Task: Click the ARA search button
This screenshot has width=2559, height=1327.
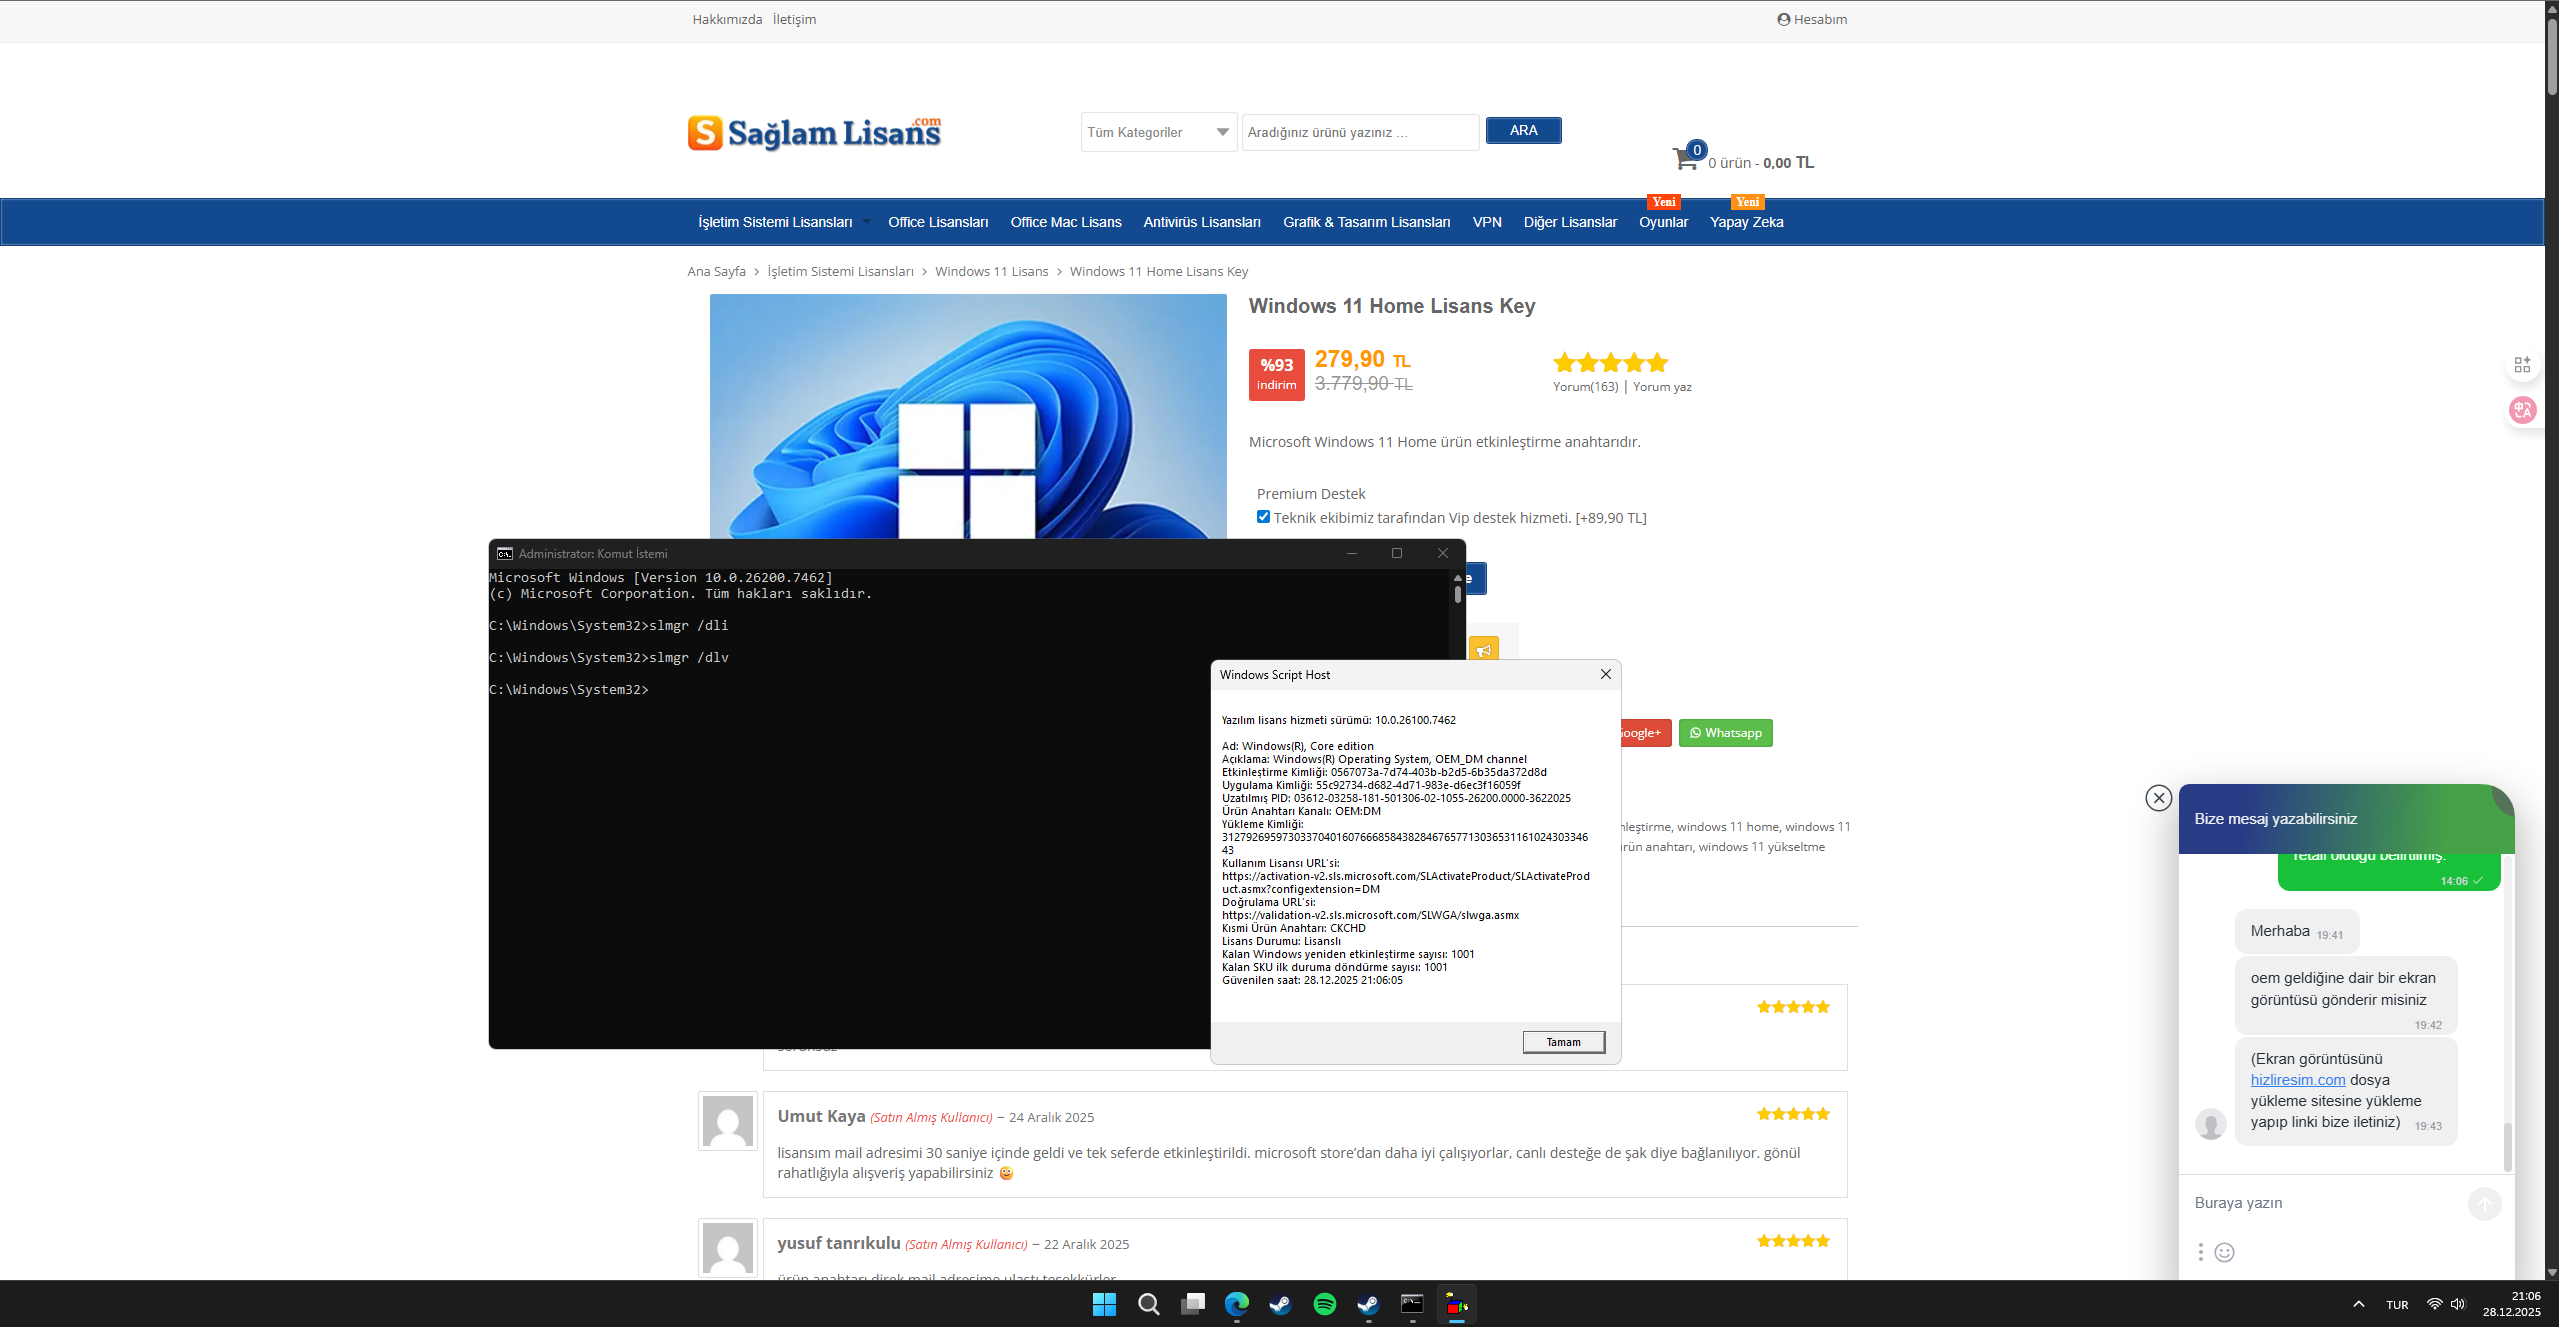Action: point(1523,130)
